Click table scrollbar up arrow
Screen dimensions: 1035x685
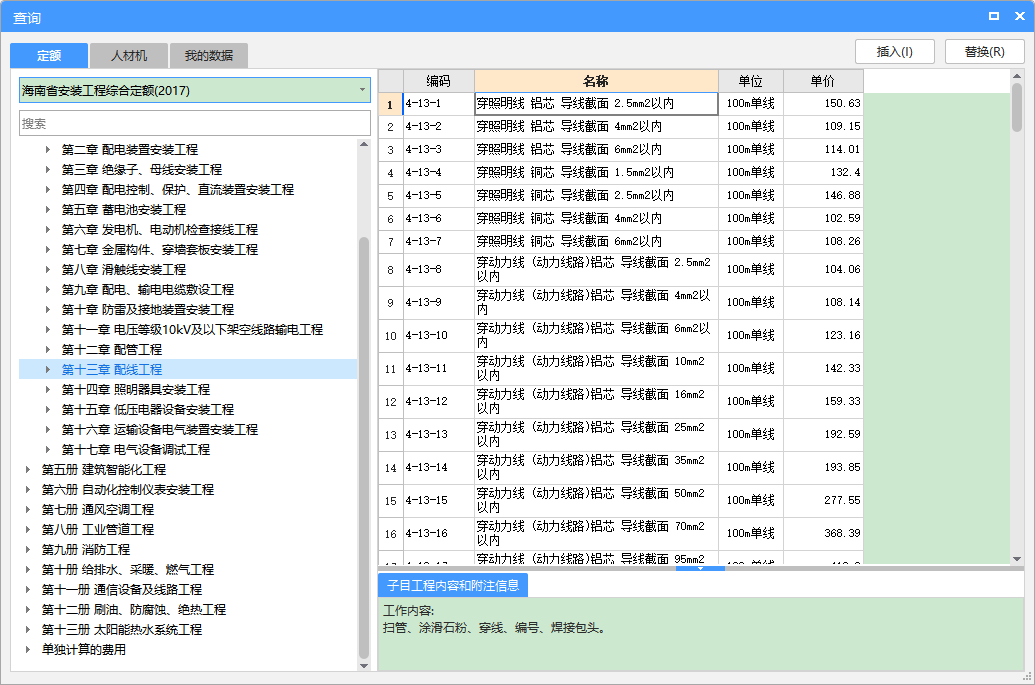click(x=1017, y=77)
